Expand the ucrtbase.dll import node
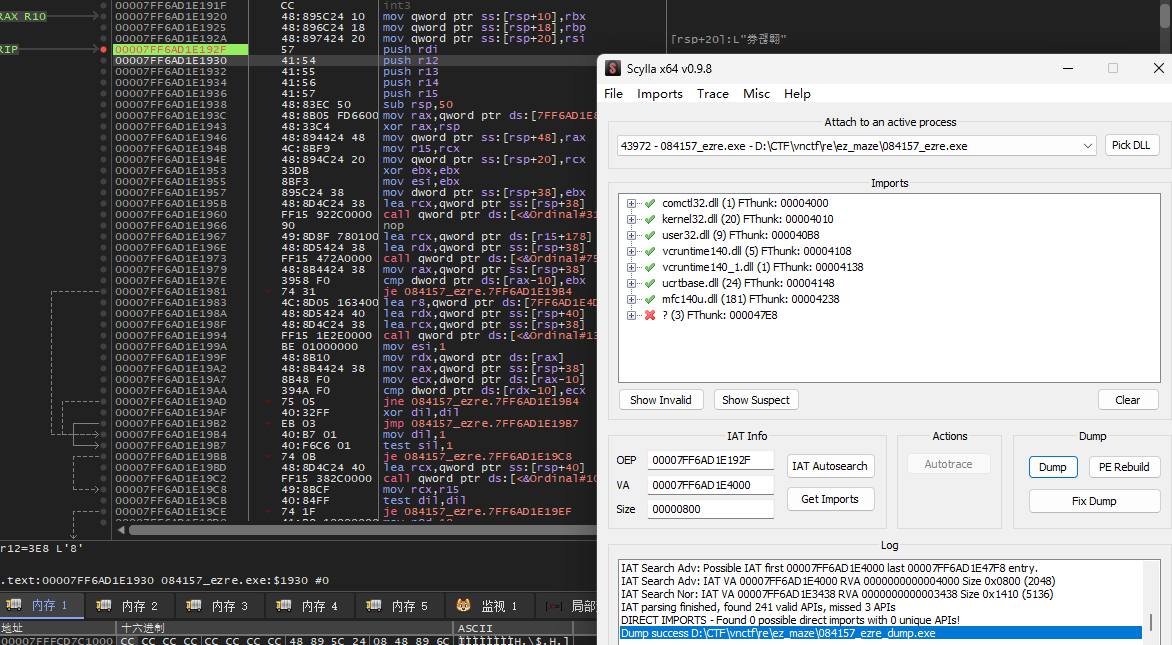This screenshot has height=645, width=1172. pyautogui.click(x=631, y=283)
